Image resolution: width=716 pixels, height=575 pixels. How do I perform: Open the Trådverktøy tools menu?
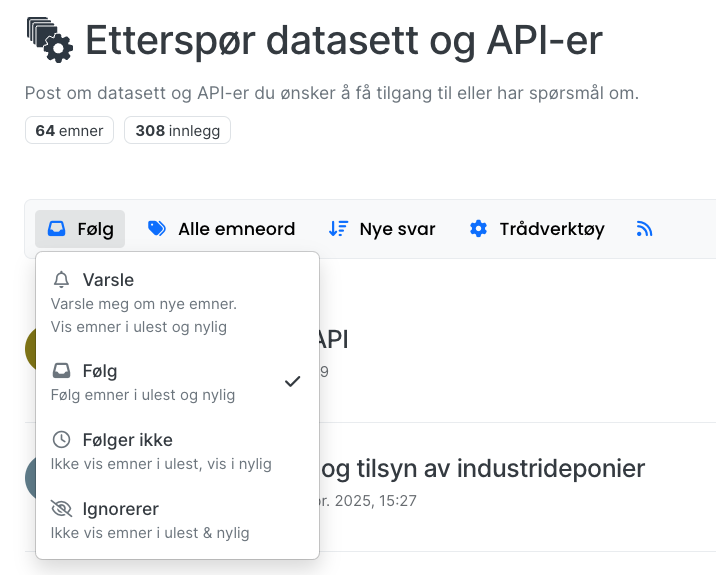coord(537,229)
